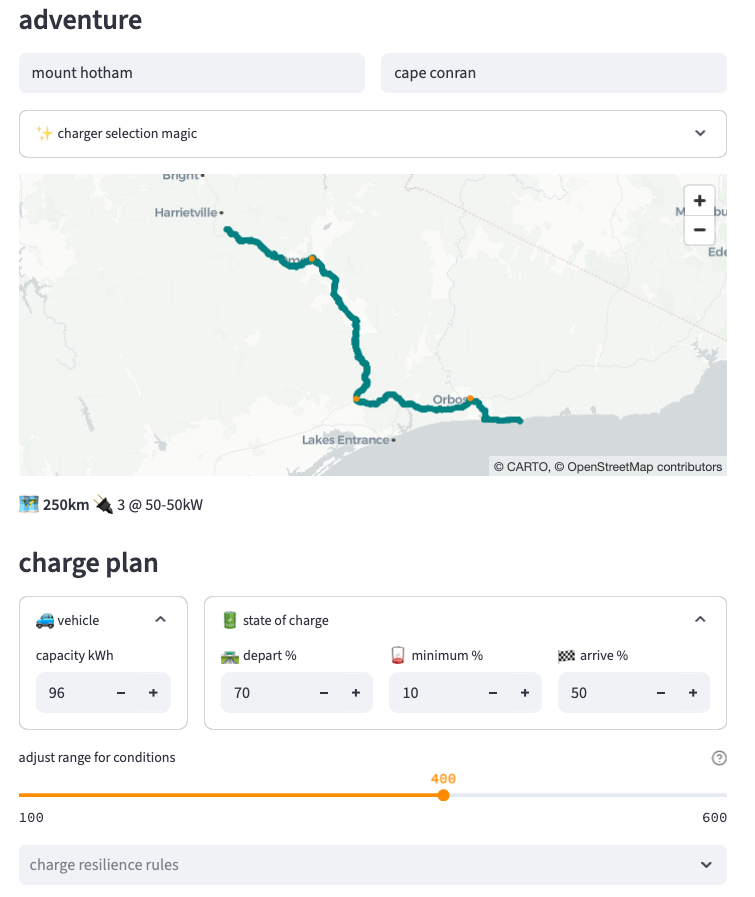Click the range slider handle at 400
Image resolution: width=755 pixels, height=897 pixels.
(x=443, y=795)
